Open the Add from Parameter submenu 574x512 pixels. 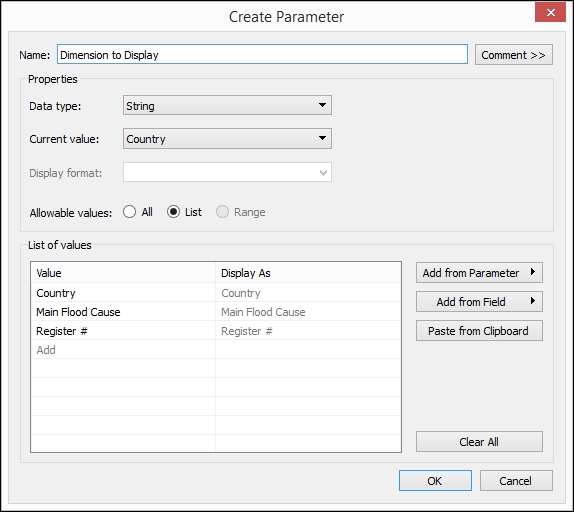pos(479,273)
